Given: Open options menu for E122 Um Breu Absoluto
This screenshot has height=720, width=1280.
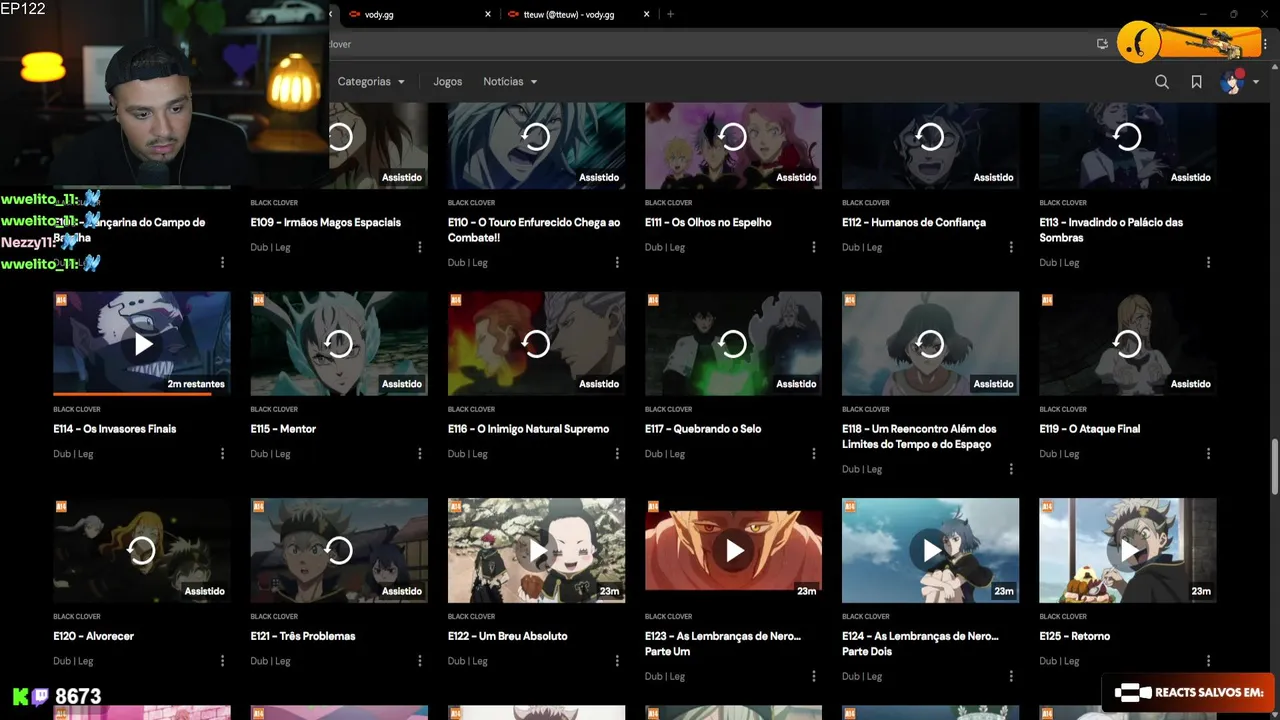Looking at the screenshot, I should [x=617, y=661].
